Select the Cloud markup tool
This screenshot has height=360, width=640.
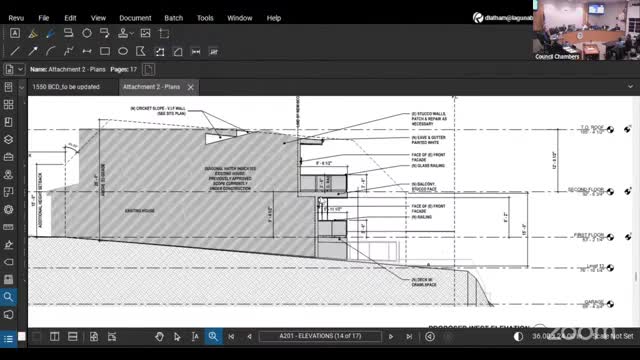tap(87, 33)
